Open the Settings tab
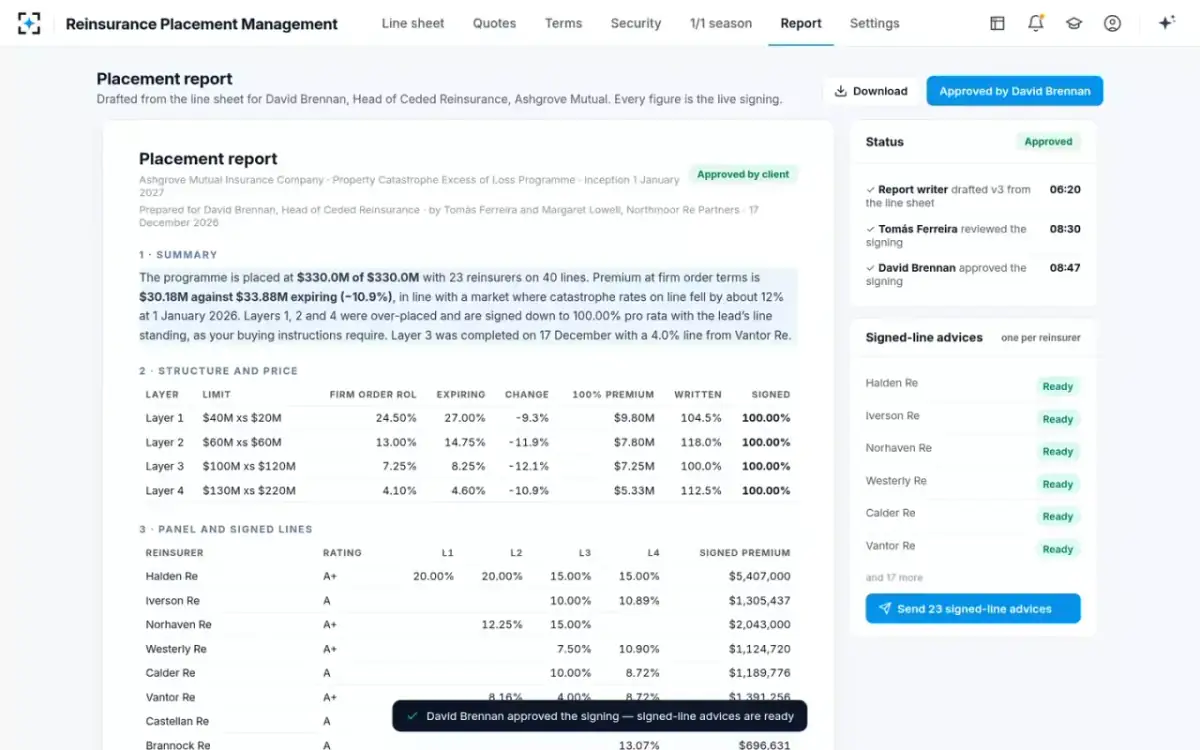 click(875, 23)
